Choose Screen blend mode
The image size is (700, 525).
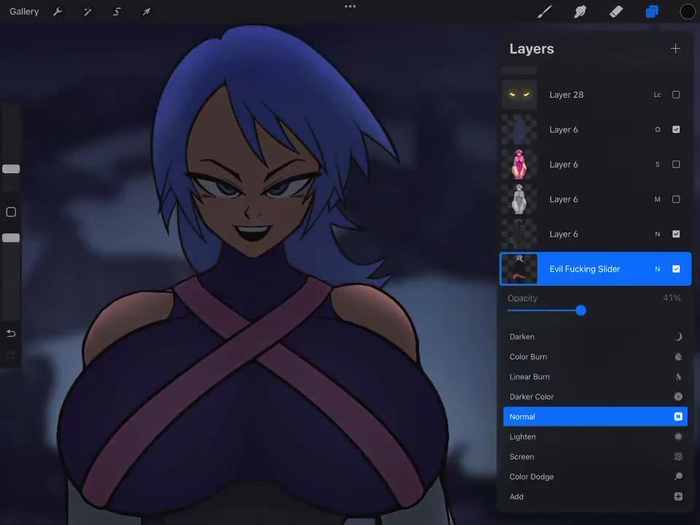pyautogui.click(x=595, y=457)
